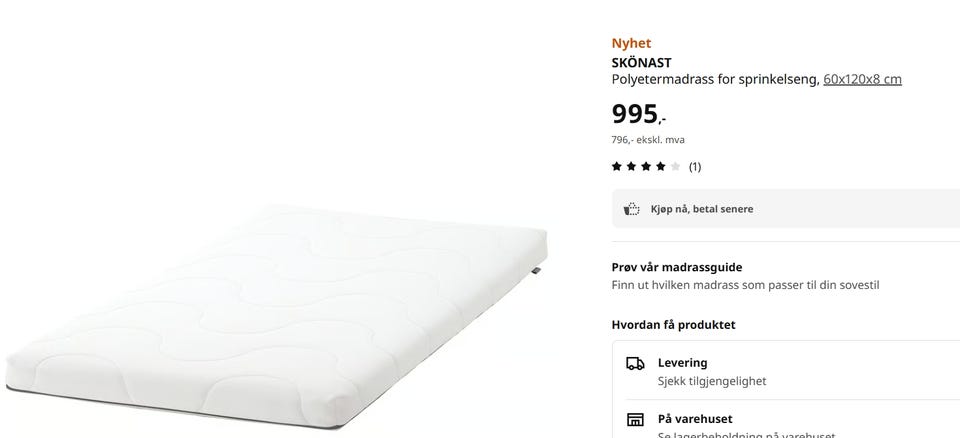Click the store building icon
Image resolution: width=960 pixels, height=438 pixels.
point(635,420)
